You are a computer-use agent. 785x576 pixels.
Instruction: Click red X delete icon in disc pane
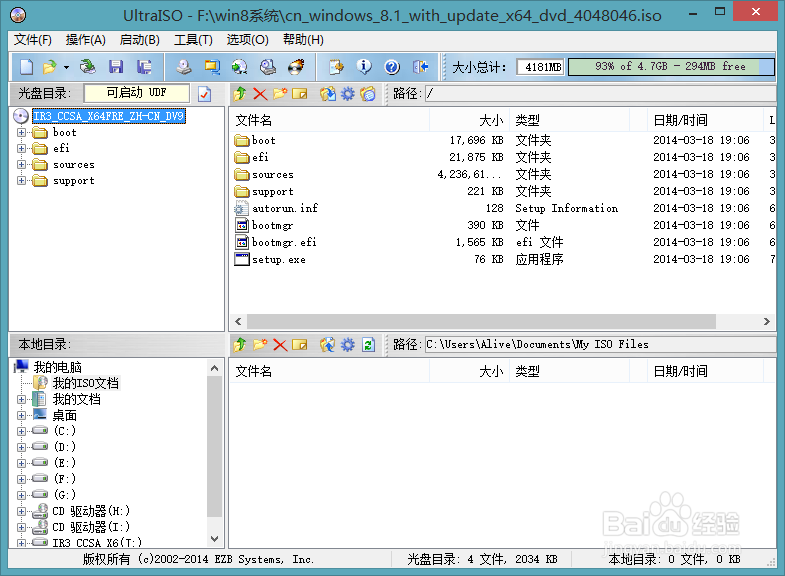tap(260, 94)
